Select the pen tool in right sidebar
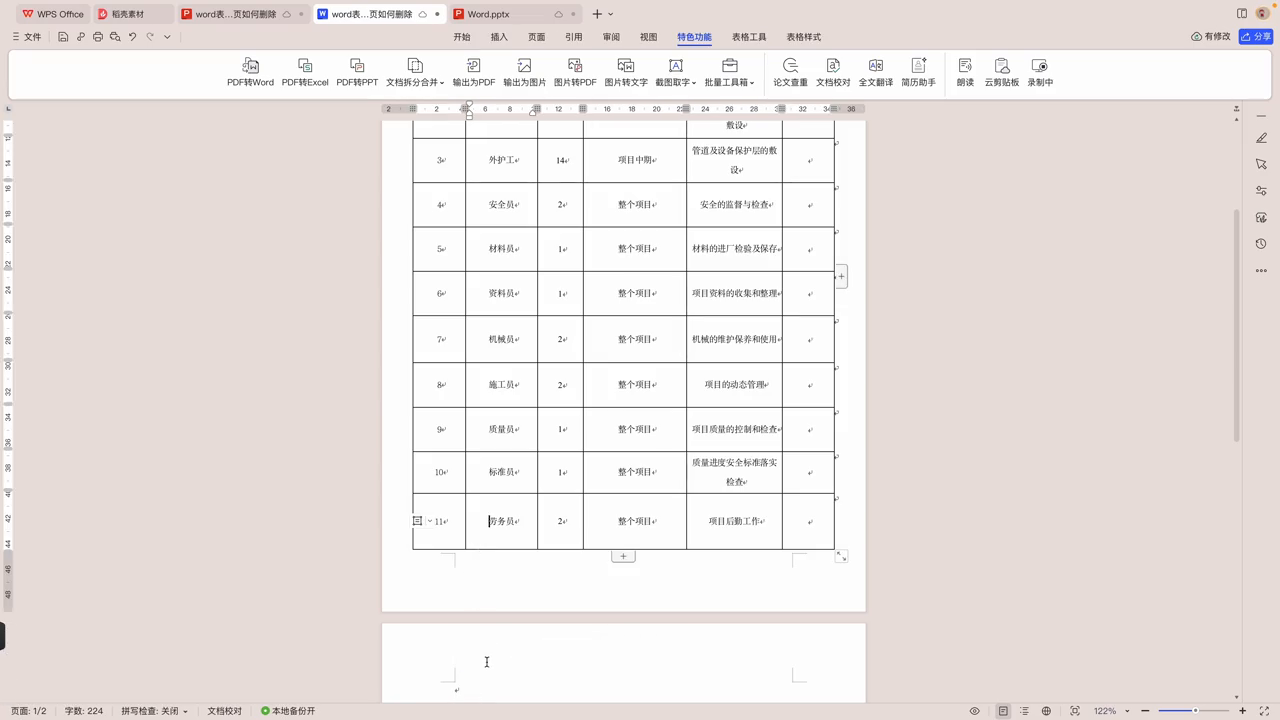Screen dimensions: 1280x720 tap(1261, 138)
